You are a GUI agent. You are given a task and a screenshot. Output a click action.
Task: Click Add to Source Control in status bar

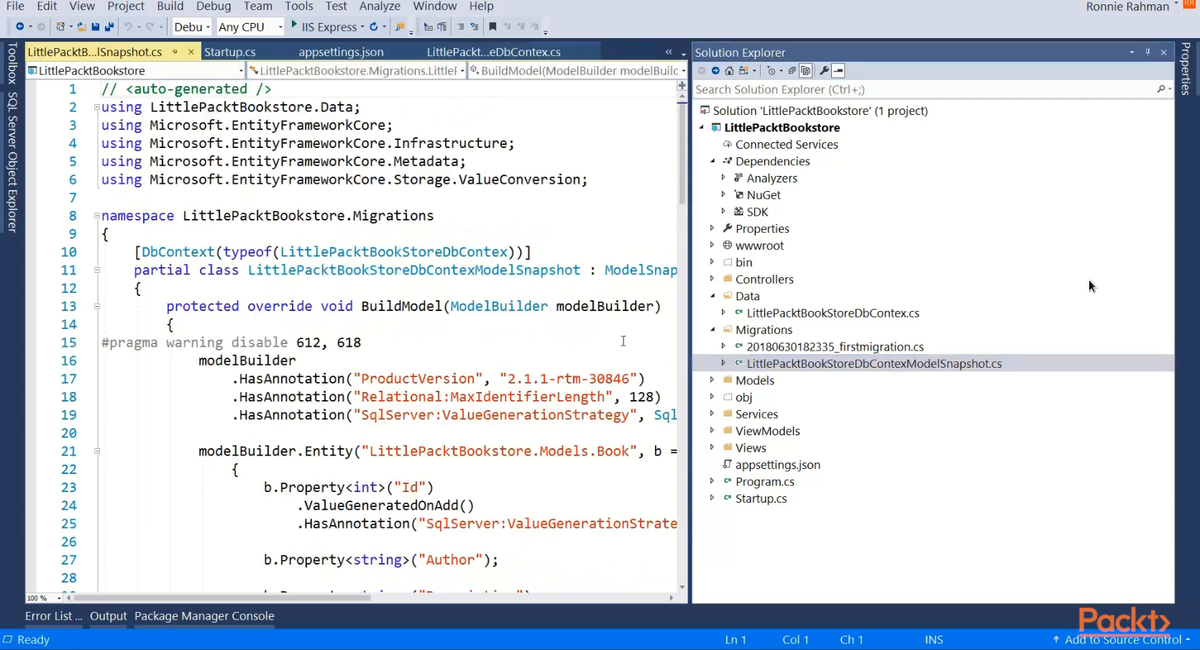[x=1121, y=639]
